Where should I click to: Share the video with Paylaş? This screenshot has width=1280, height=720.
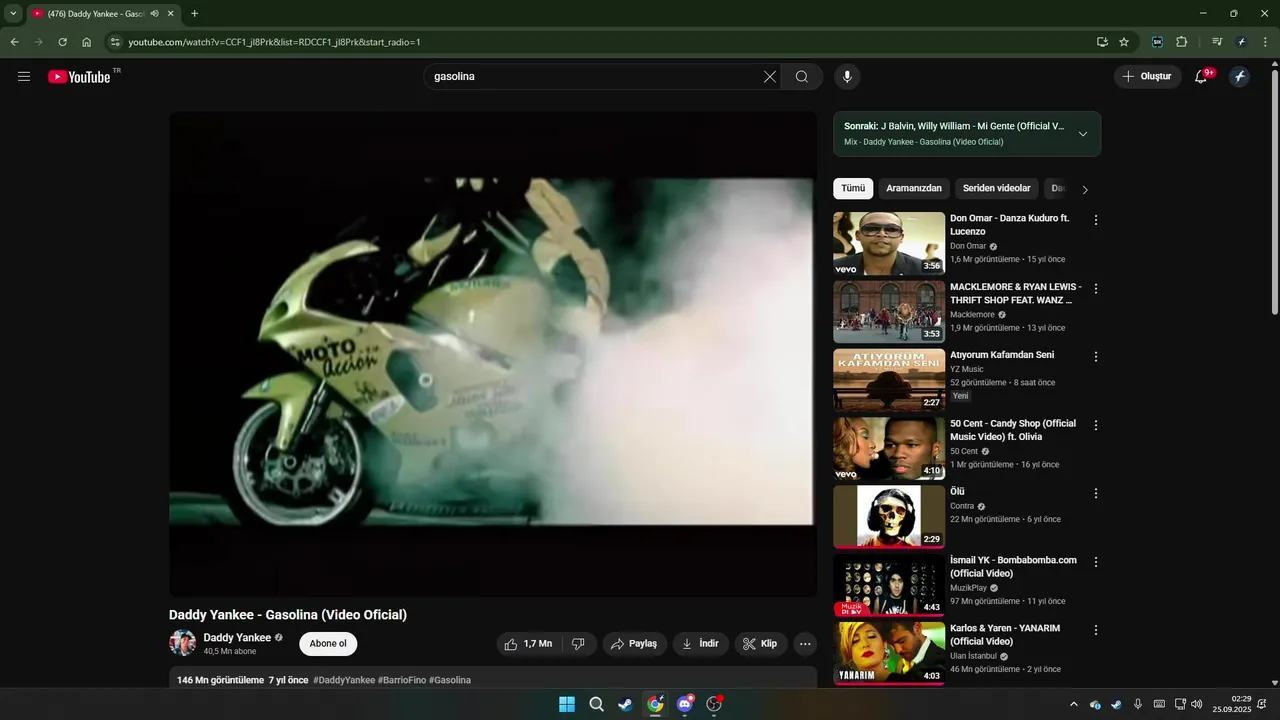(634, 644)
